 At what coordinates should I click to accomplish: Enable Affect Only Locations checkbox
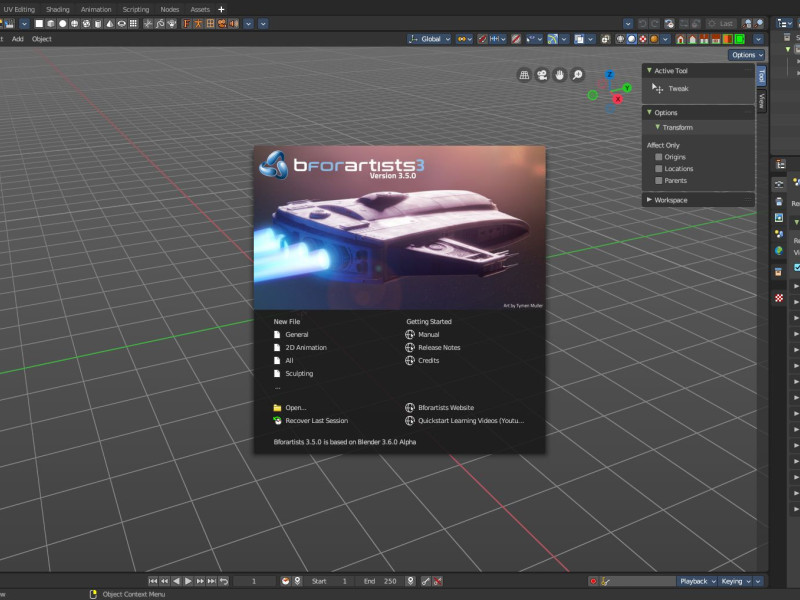tap(659, 169)
